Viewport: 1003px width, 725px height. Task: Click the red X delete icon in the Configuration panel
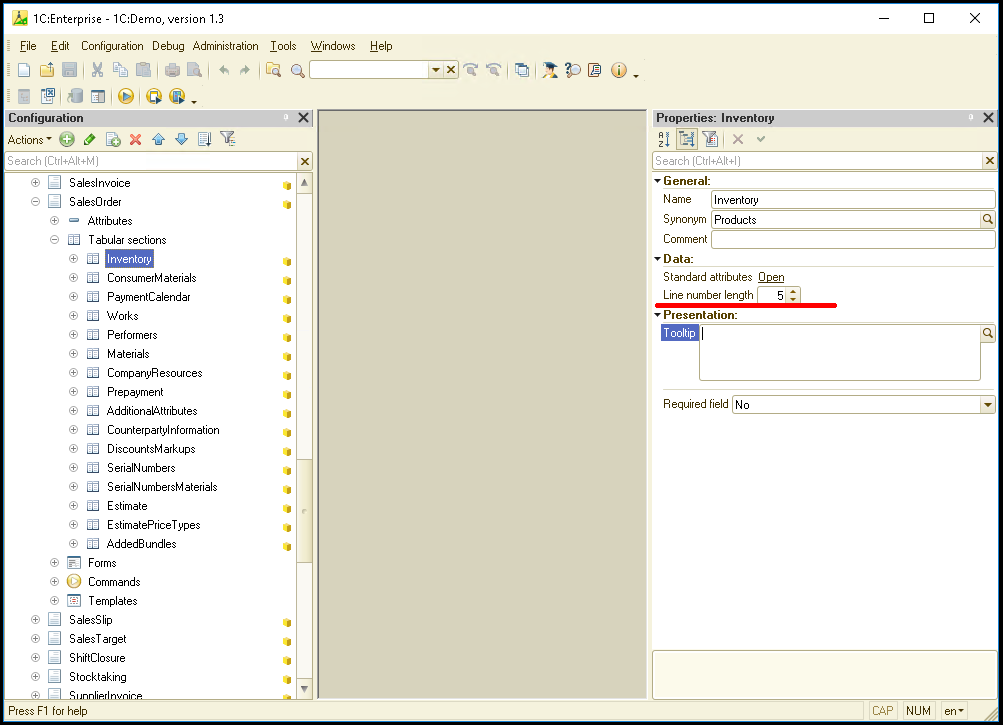[136, 139]
